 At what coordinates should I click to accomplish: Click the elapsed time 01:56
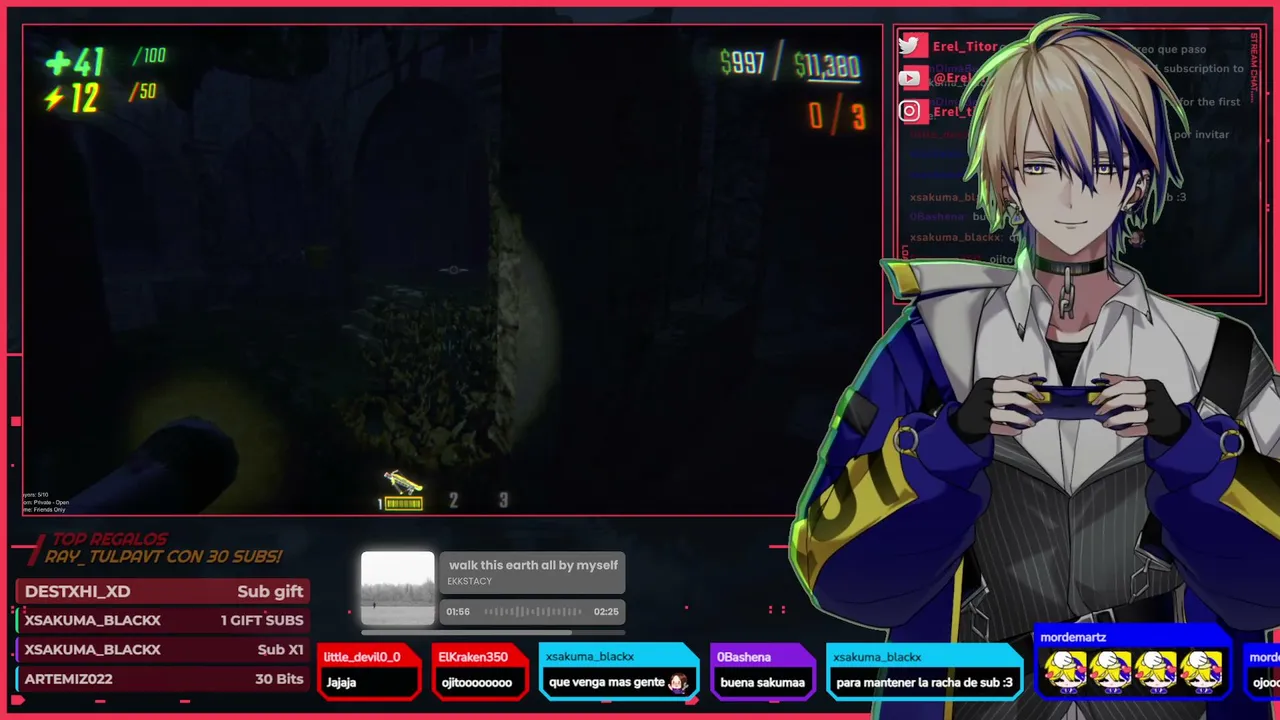(x=458, y=612)
